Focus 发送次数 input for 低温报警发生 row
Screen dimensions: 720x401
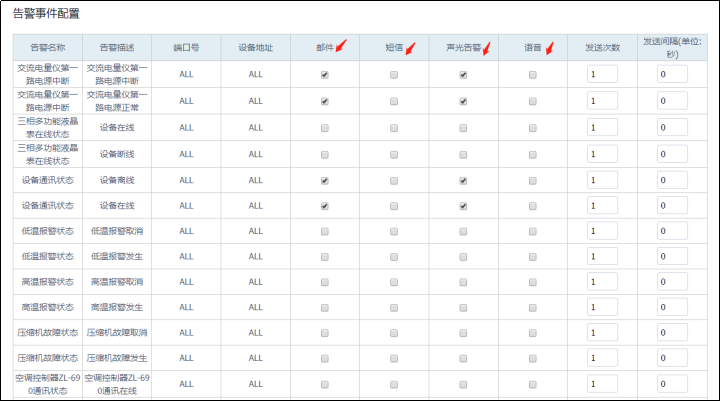(602, 257)
